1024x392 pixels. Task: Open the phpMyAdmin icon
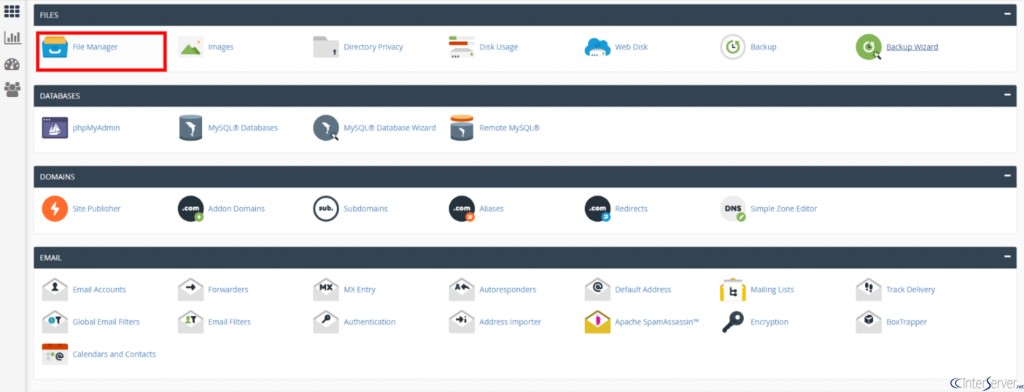(55, 128)
